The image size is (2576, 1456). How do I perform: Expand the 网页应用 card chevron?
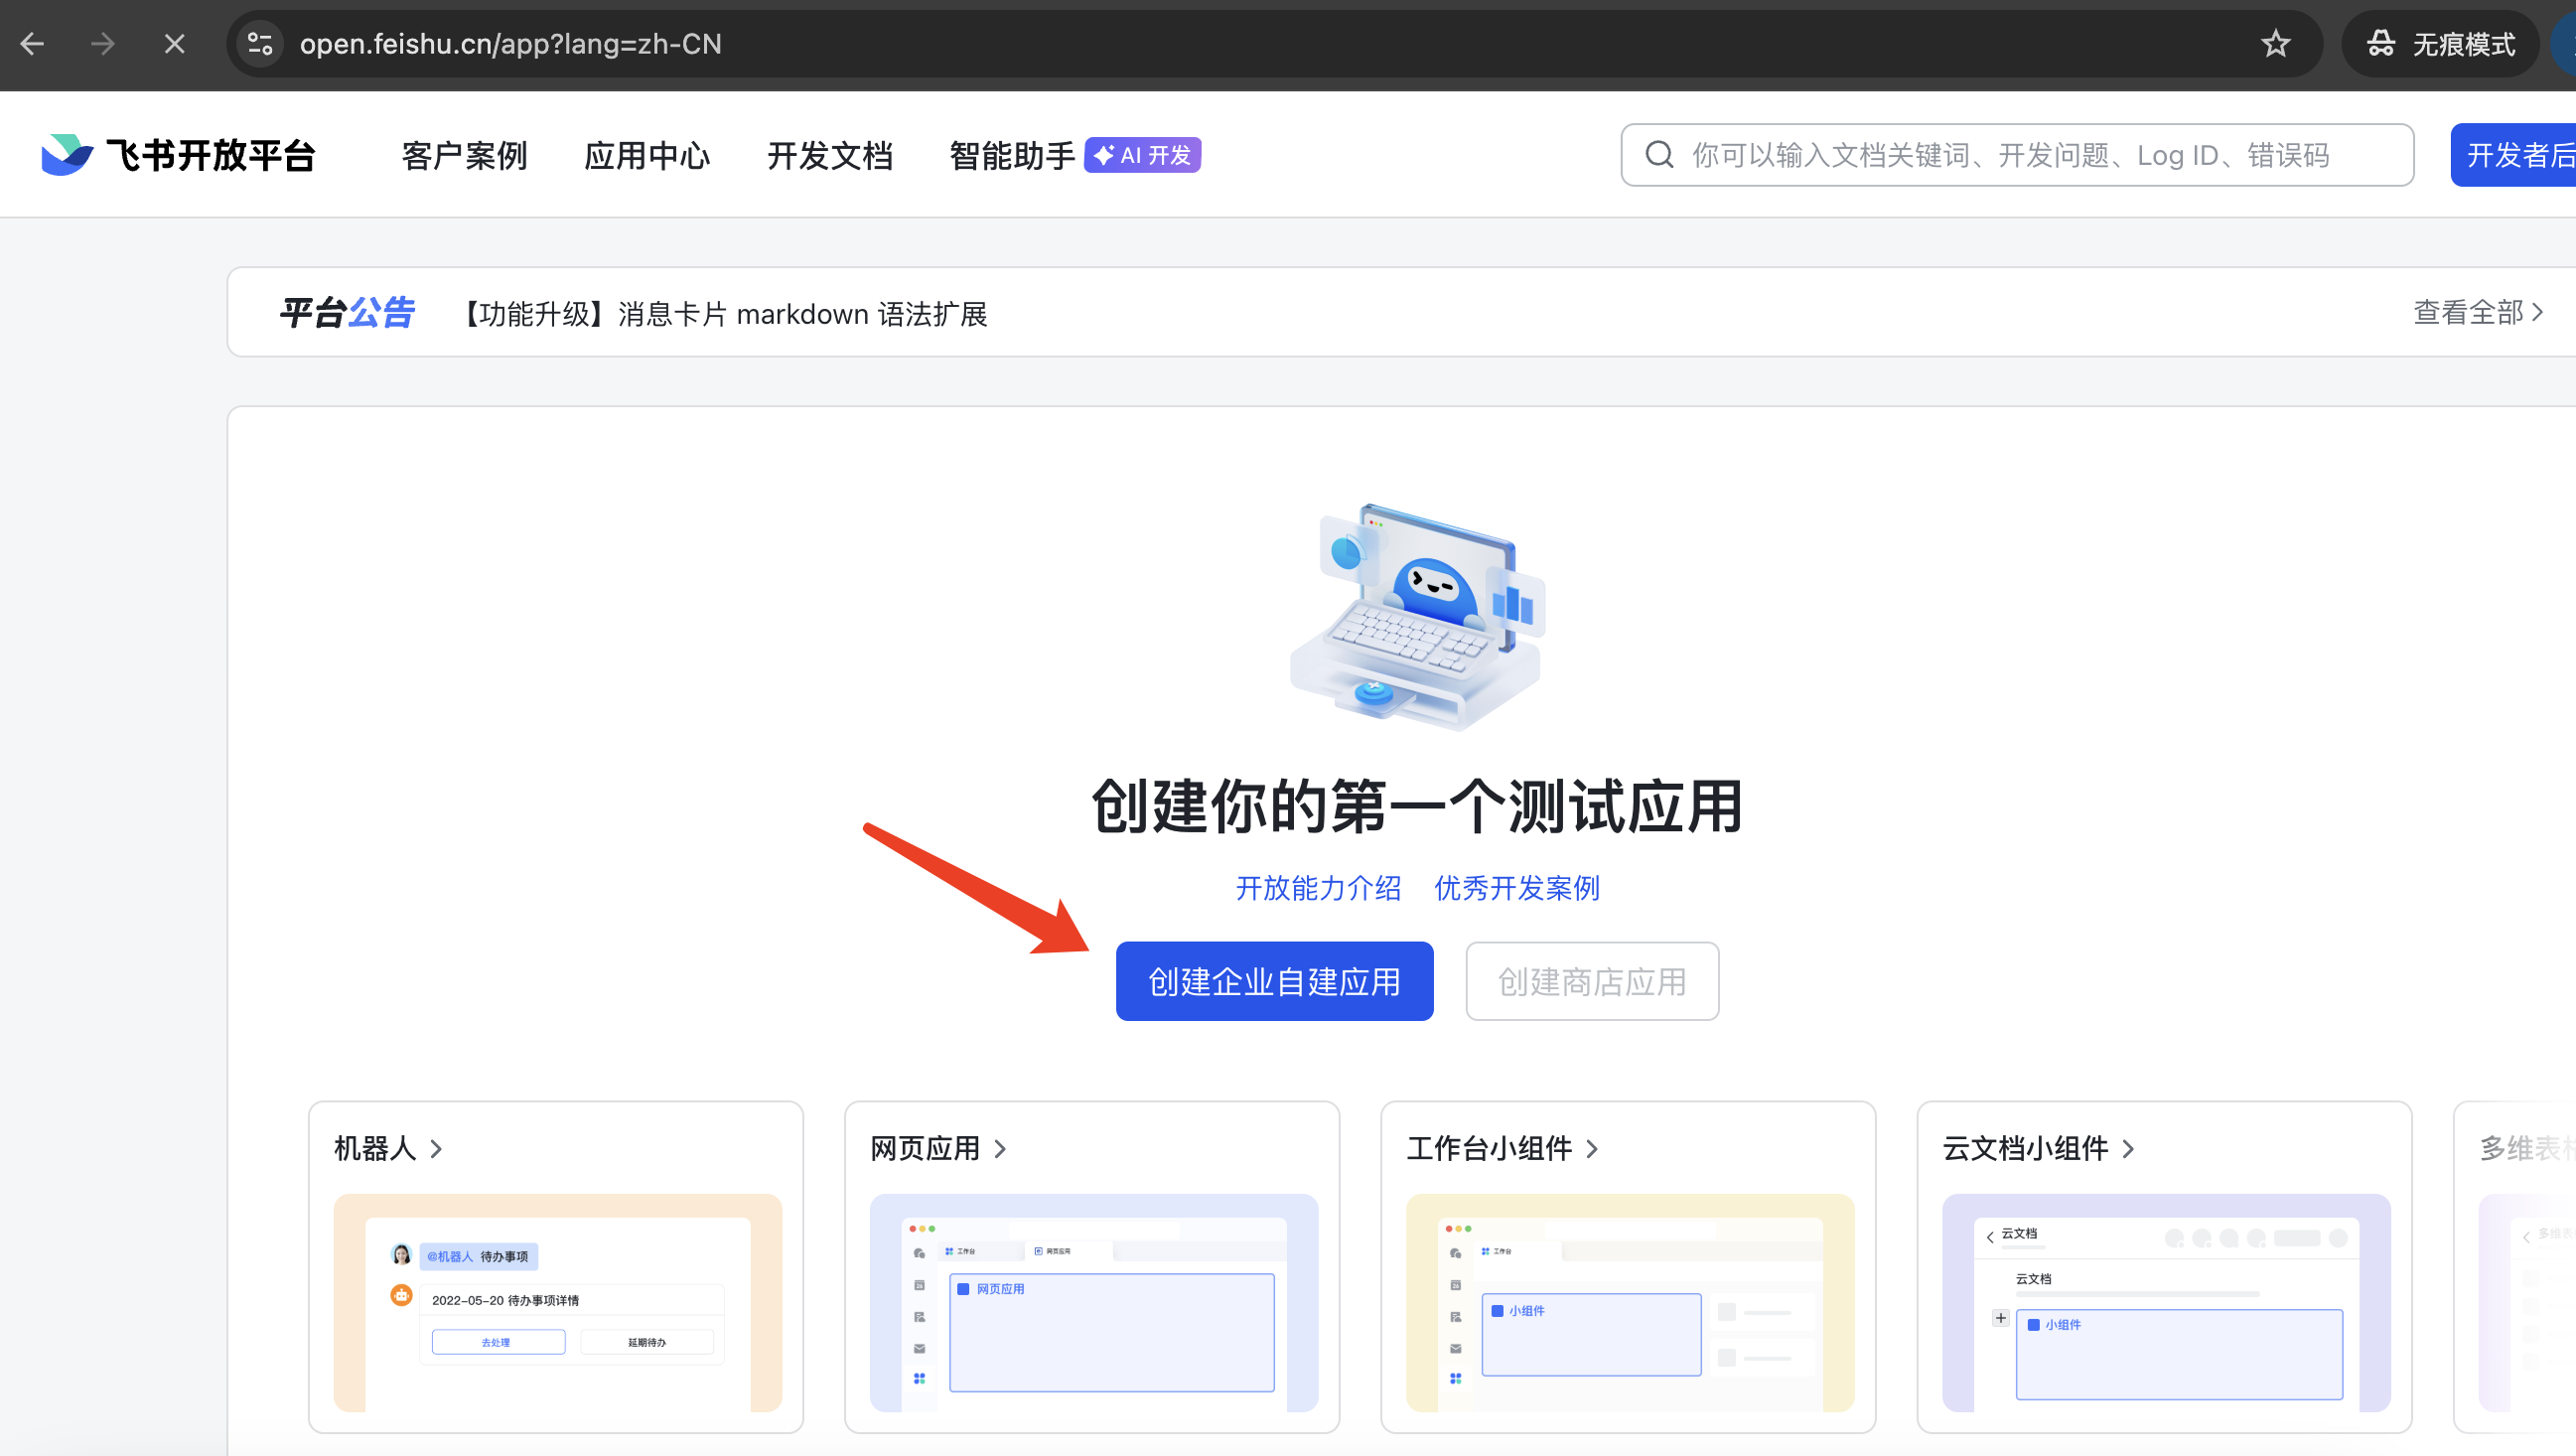[x=1000, y=1149]
